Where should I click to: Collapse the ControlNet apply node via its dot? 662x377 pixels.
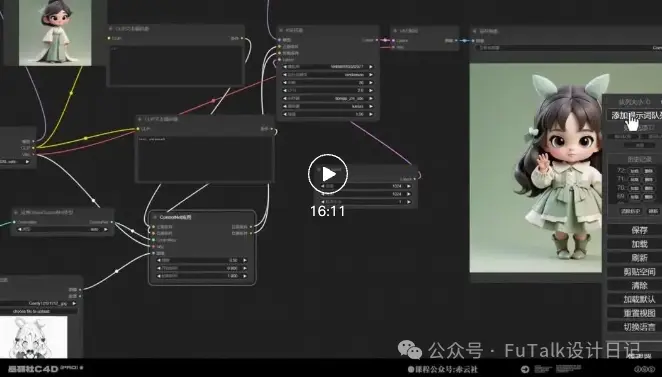pos(155,217)
